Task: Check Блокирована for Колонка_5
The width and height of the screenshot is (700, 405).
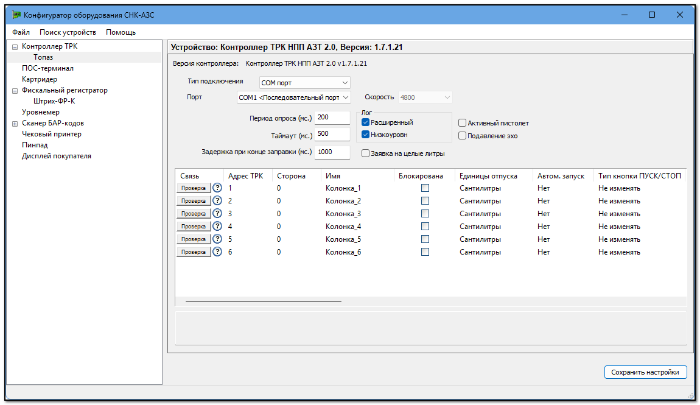Action: (425, 239)
